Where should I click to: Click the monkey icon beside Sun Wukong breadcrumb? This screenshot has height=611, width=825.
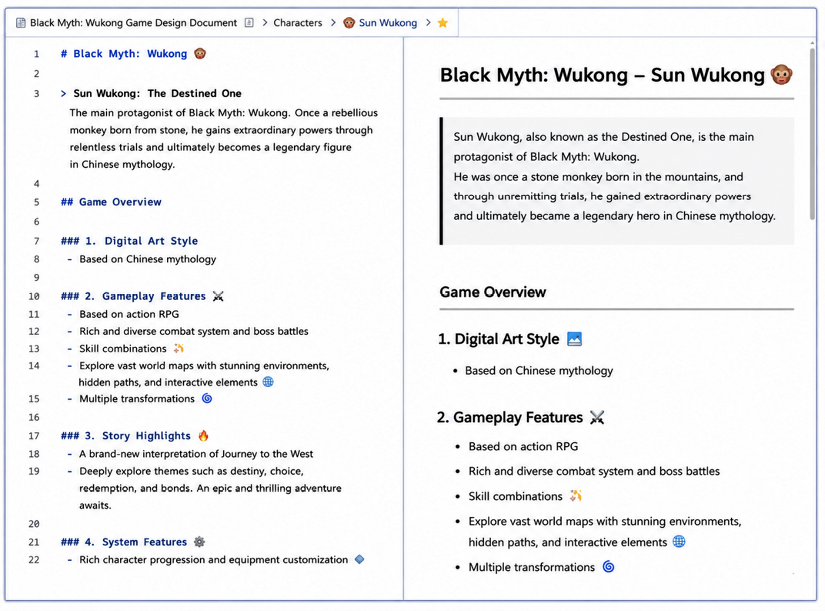coord(349,23)
